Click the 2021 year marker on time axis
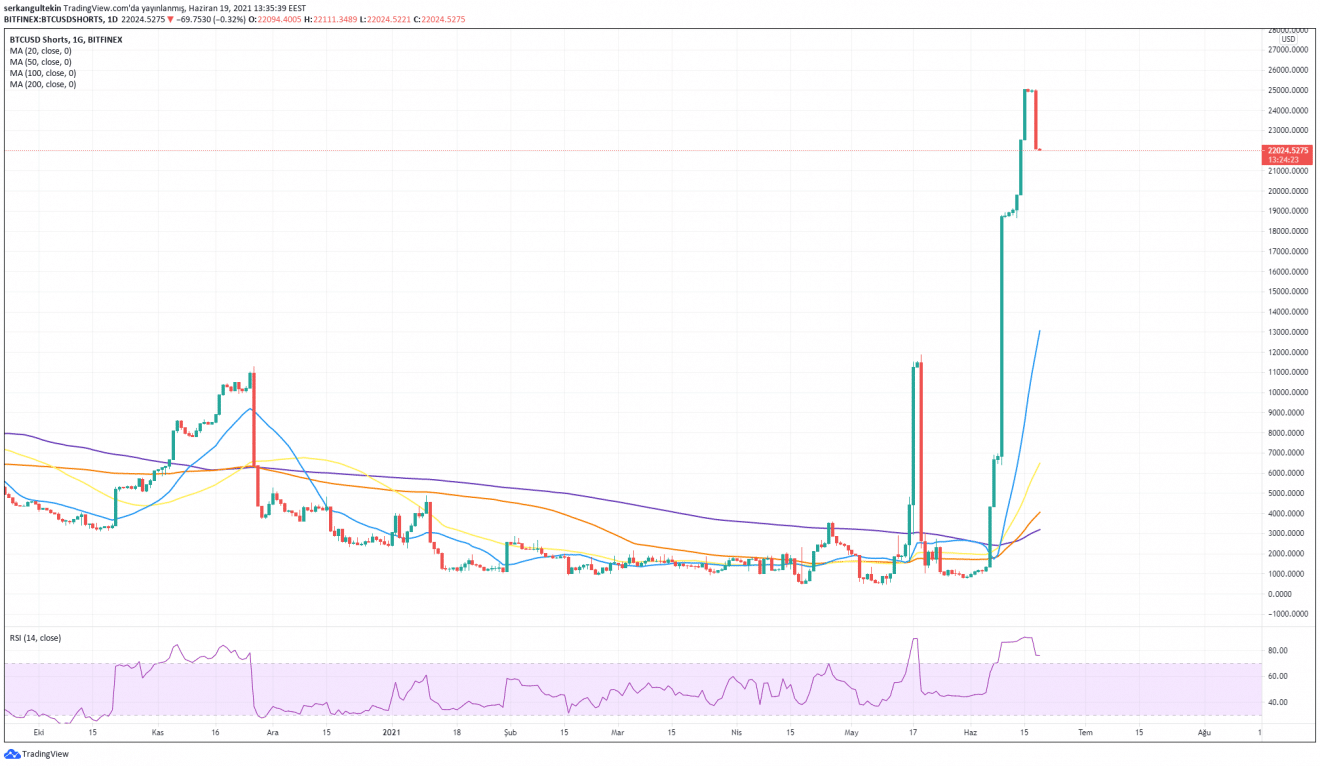 [x=393, y=732]
